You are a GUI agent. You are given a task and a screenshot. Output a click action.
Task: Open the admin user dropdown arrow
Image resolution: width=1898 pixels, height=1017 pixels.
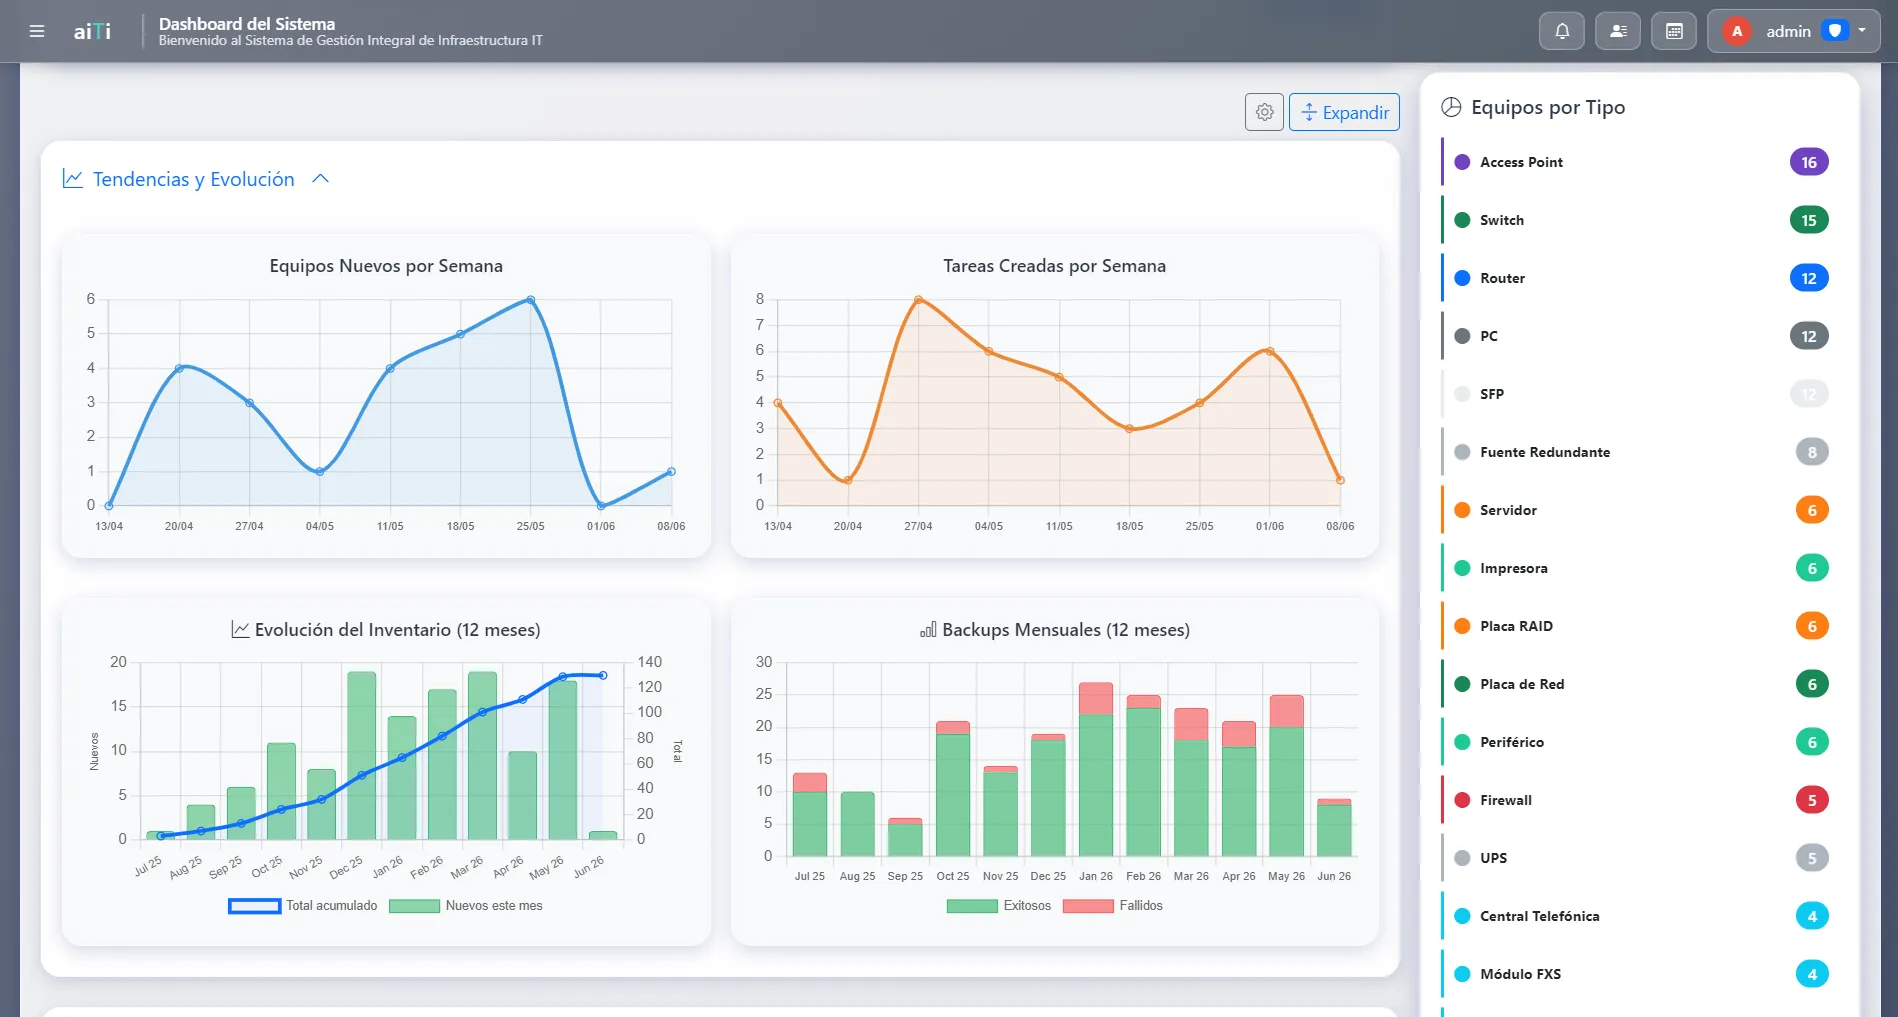(1862, 31)
